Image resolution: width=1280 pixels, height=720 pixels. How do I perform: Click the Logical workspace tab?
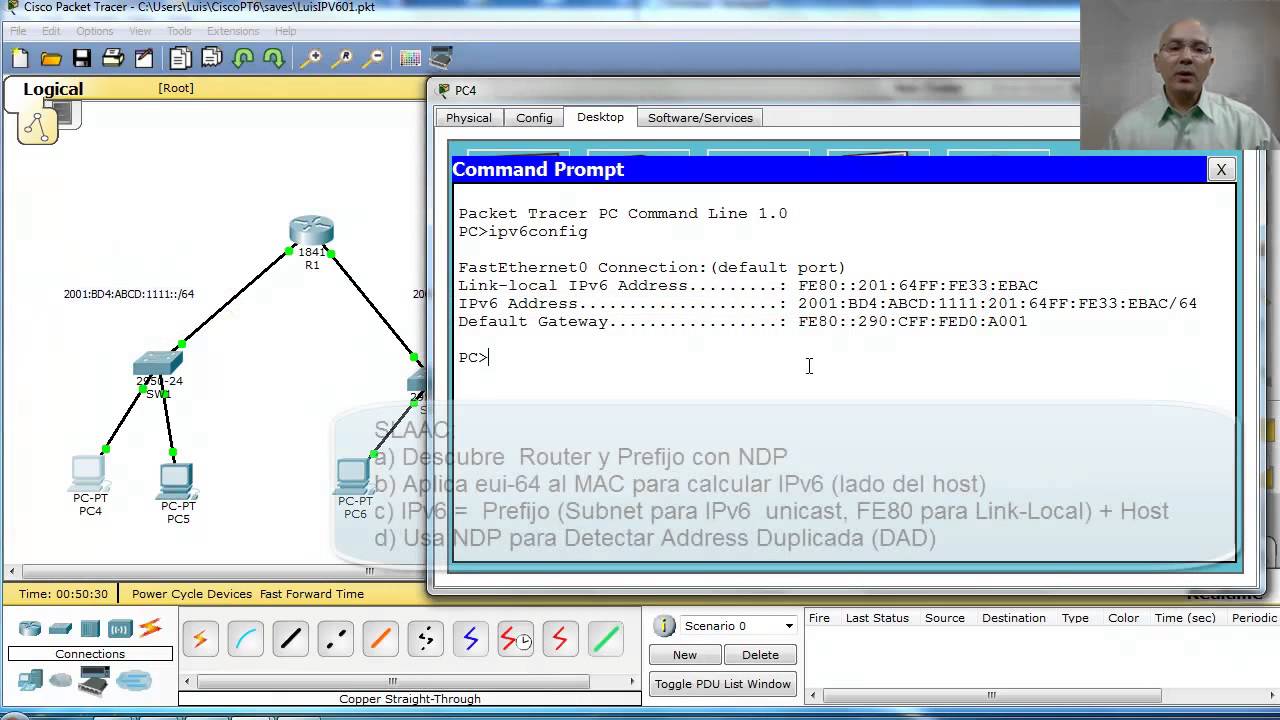53,89
